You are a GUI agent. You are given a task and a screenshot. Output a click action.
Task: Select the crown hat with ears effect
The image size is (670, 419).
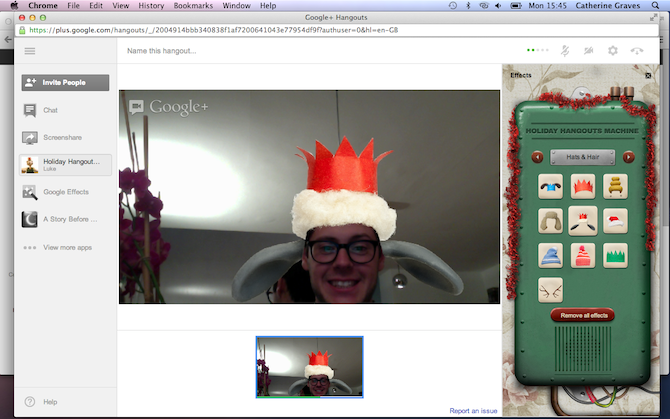click(x=583, y=221)
